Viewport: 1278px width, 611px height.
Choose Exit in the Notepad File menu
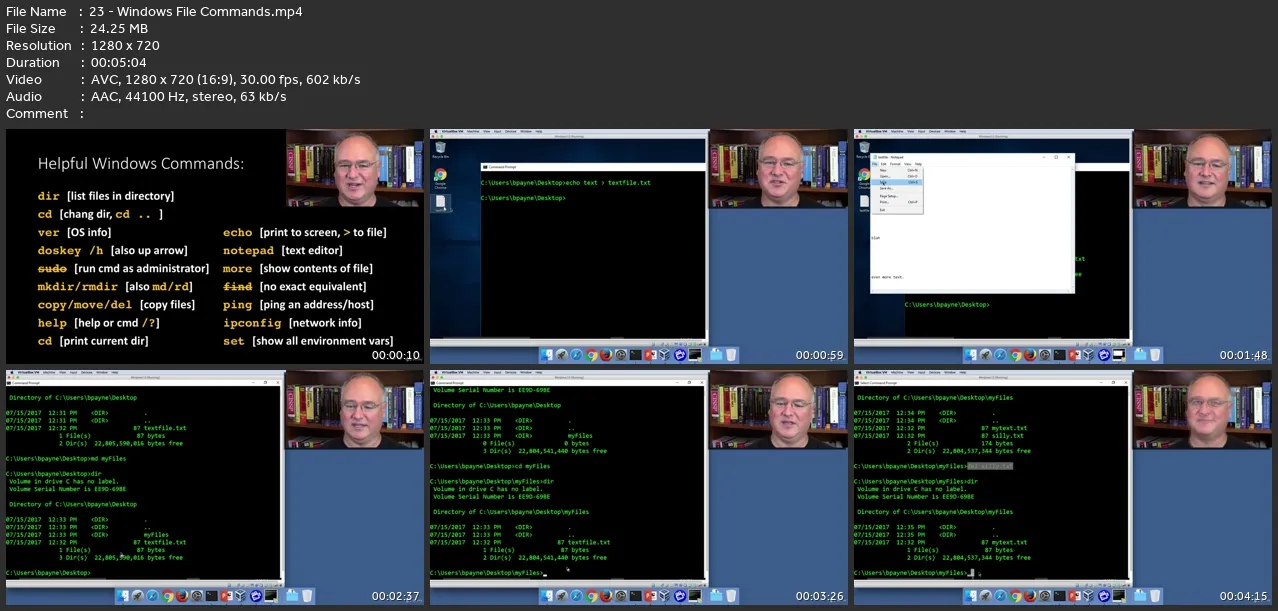point(882,210)
